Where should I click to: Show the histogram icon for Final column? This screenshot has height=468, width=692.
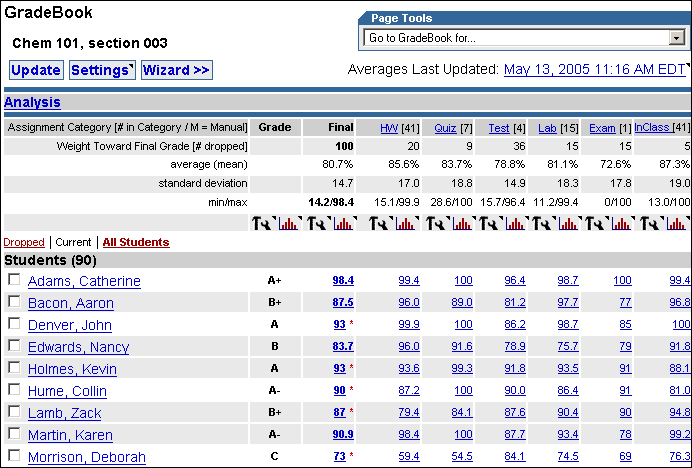click(x=344, y=223)
